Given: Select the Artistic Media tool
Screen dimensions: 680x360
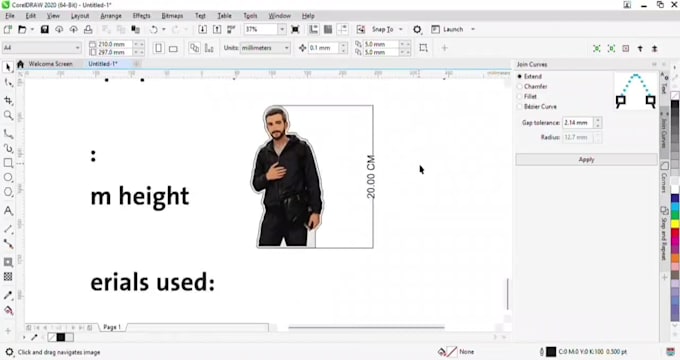Looking at the screenshot, I should tap(8, 148).
